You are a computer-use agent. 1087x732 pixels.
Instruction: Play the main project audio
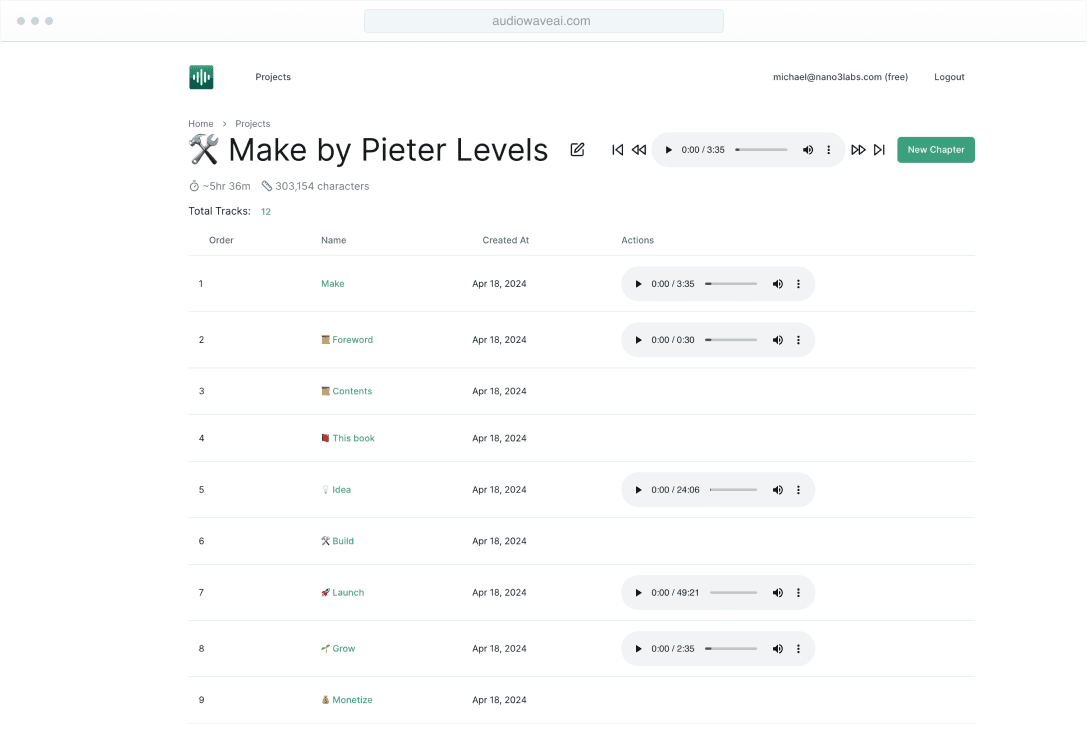pyautogui.click(x=668, y=150)
